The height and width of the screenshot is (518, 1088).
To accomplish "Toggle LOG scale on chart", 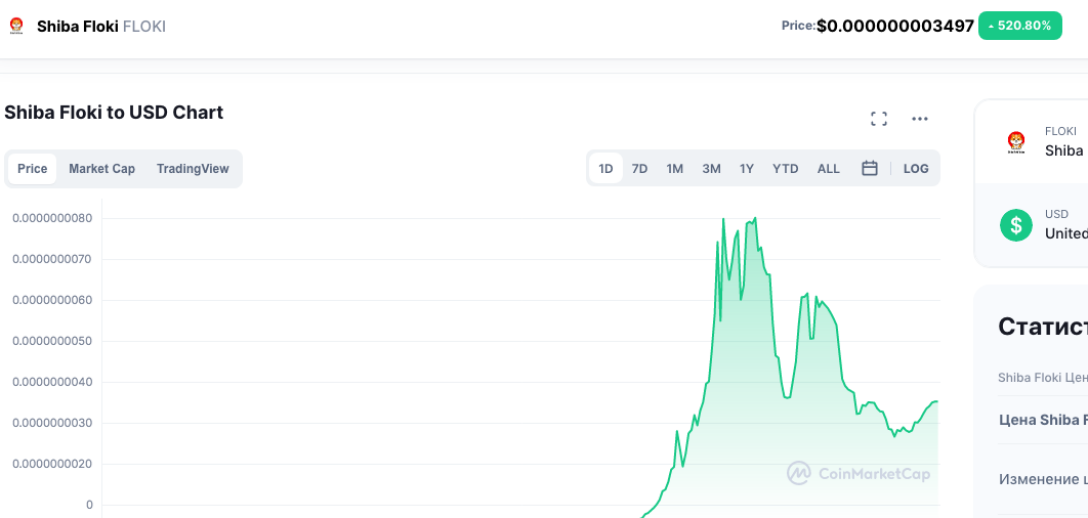I will 916,168.
